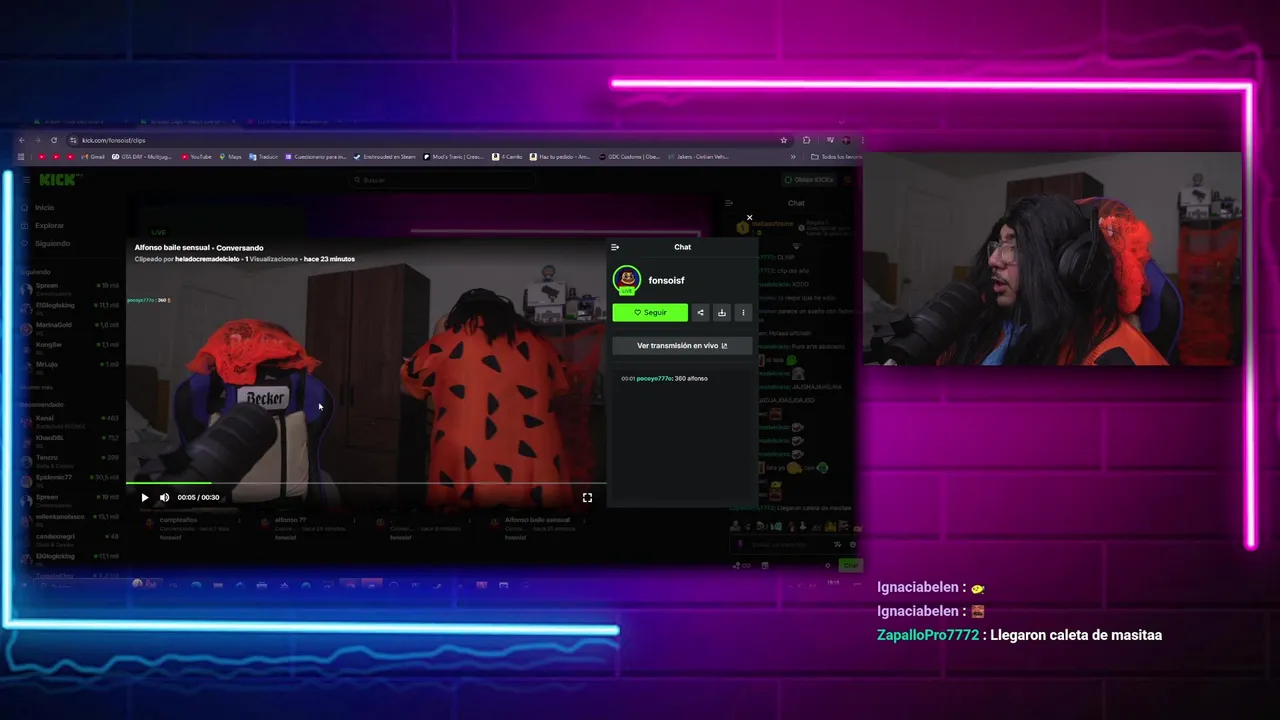
Task: Open the fonsoisf channel name link
Action: click(x=666, y=280)
